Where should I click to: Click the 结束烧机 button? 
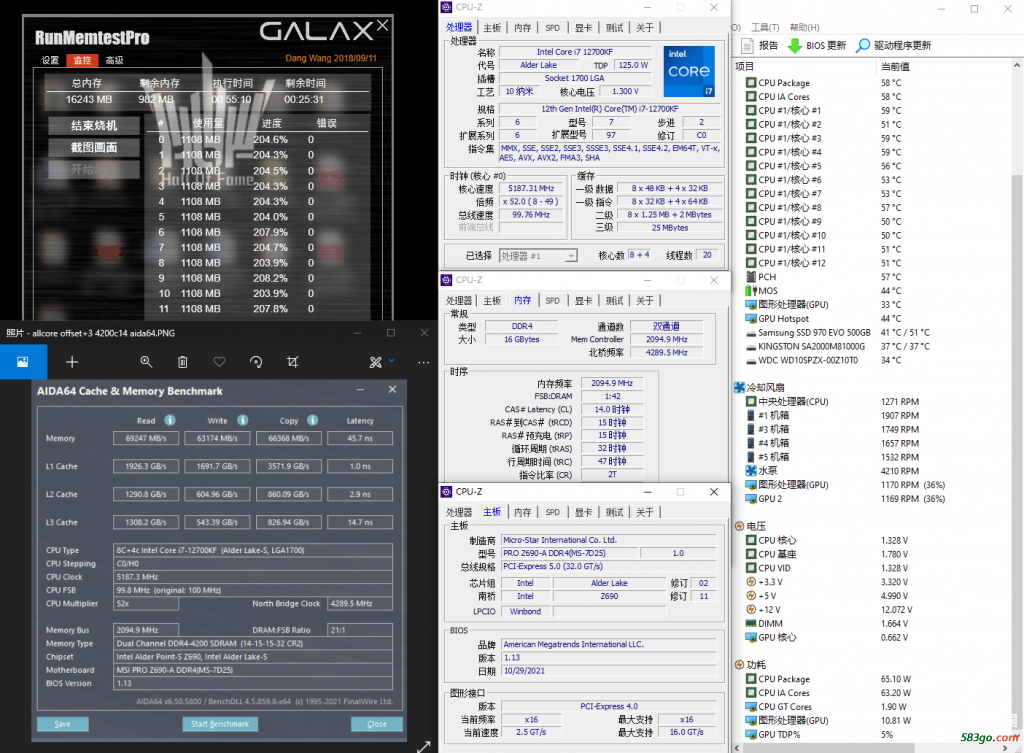pyautogui.click(x=94, y=125)
